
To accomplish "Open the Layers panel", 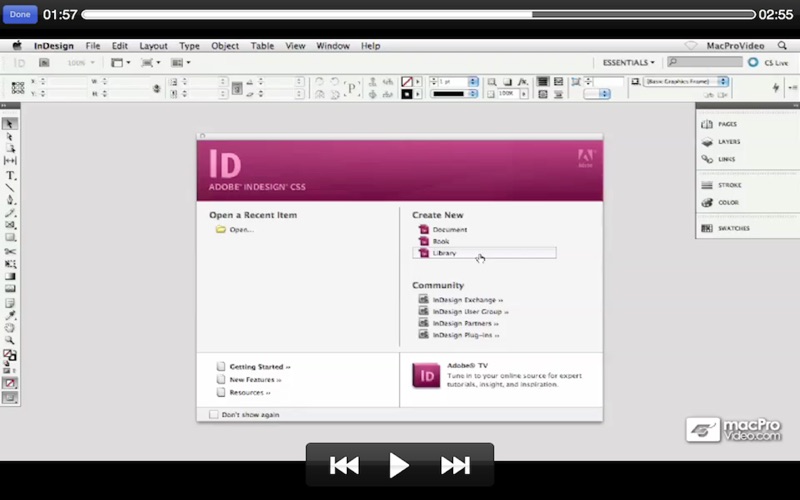I will (720, 142).
